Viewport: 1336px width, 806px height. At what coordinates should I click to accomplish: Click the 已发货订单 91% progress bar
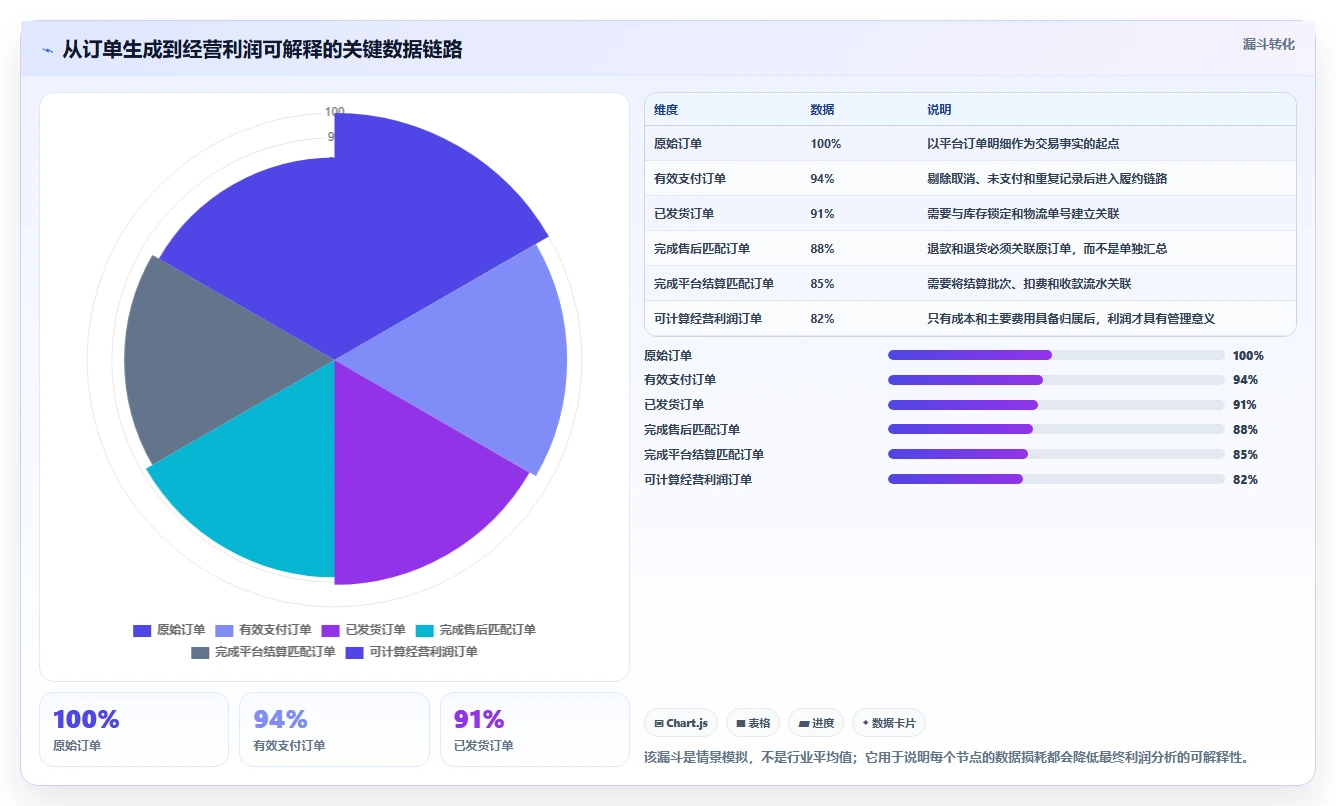[1056, 405]
